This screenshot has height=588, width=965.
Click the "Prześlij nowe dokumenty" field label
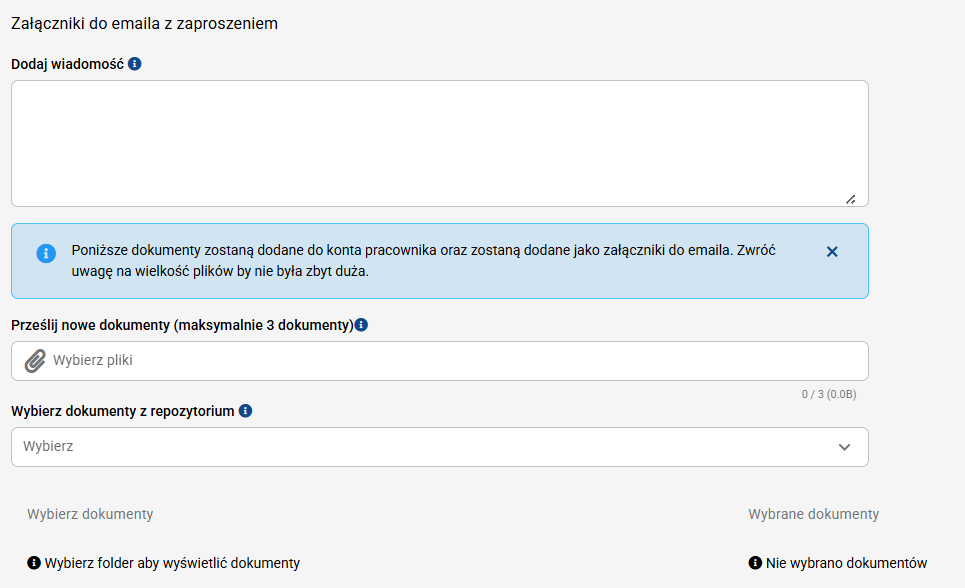(x=182, y=325)
